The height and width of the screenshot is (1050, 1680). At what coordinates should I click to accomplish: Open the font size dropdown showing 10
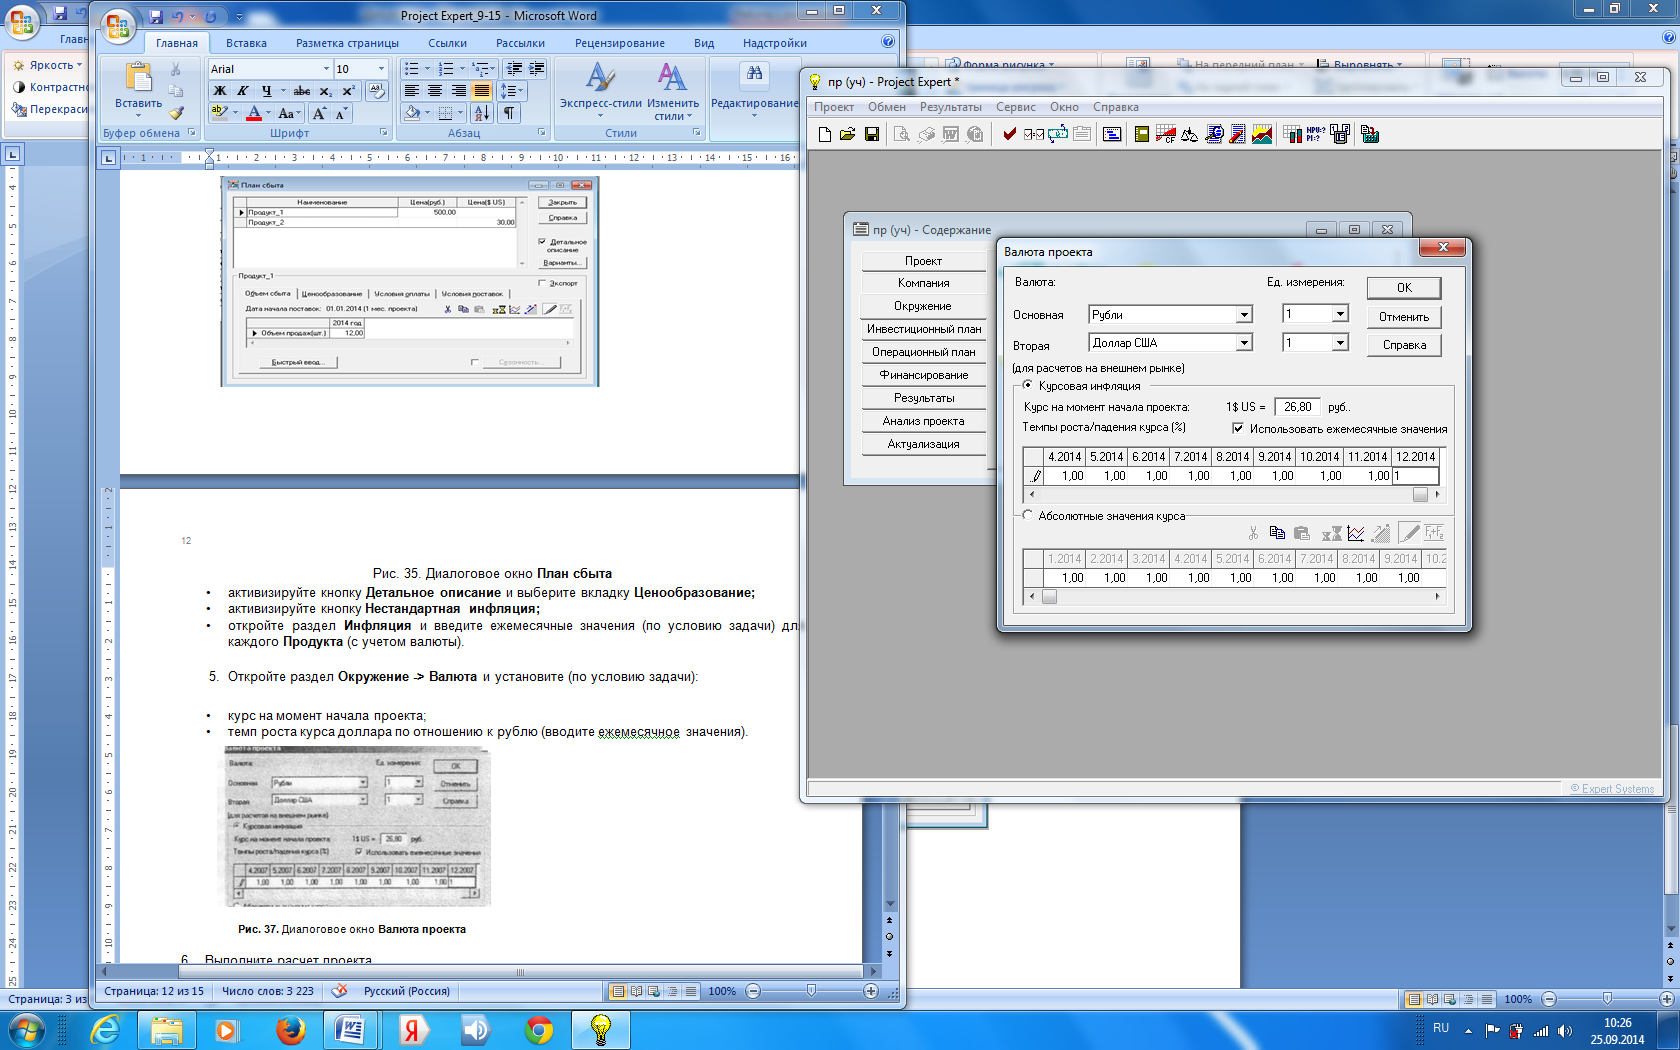click(x=381, y=69)
